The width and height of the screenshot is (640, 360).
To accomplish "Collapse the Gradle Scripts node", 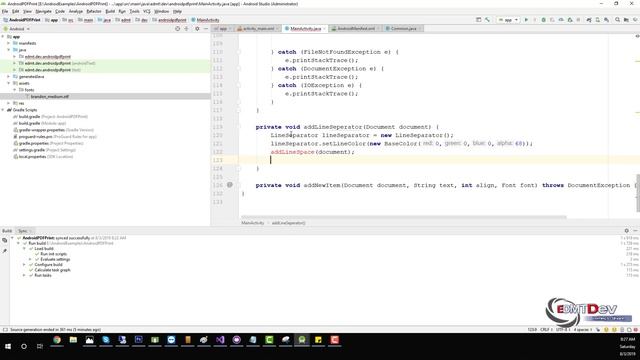I will point(3,110).
